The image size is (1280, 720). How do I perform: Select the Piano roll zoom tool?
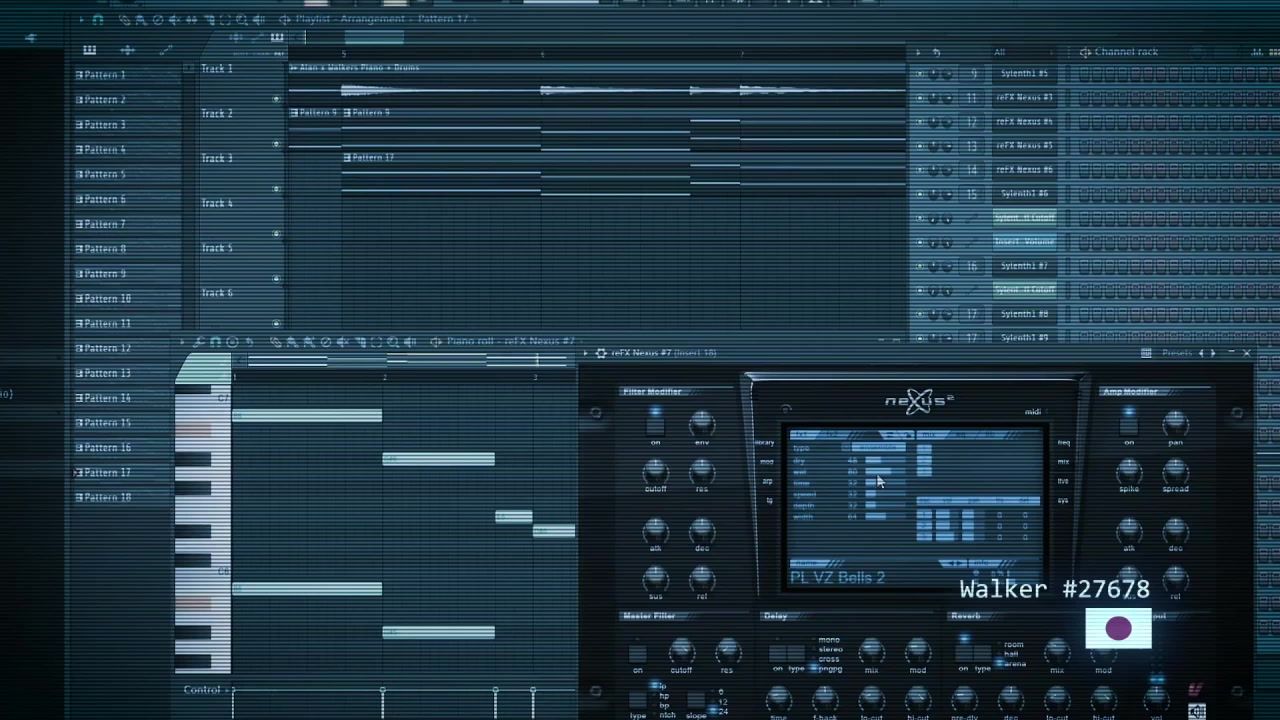(393, 341)
